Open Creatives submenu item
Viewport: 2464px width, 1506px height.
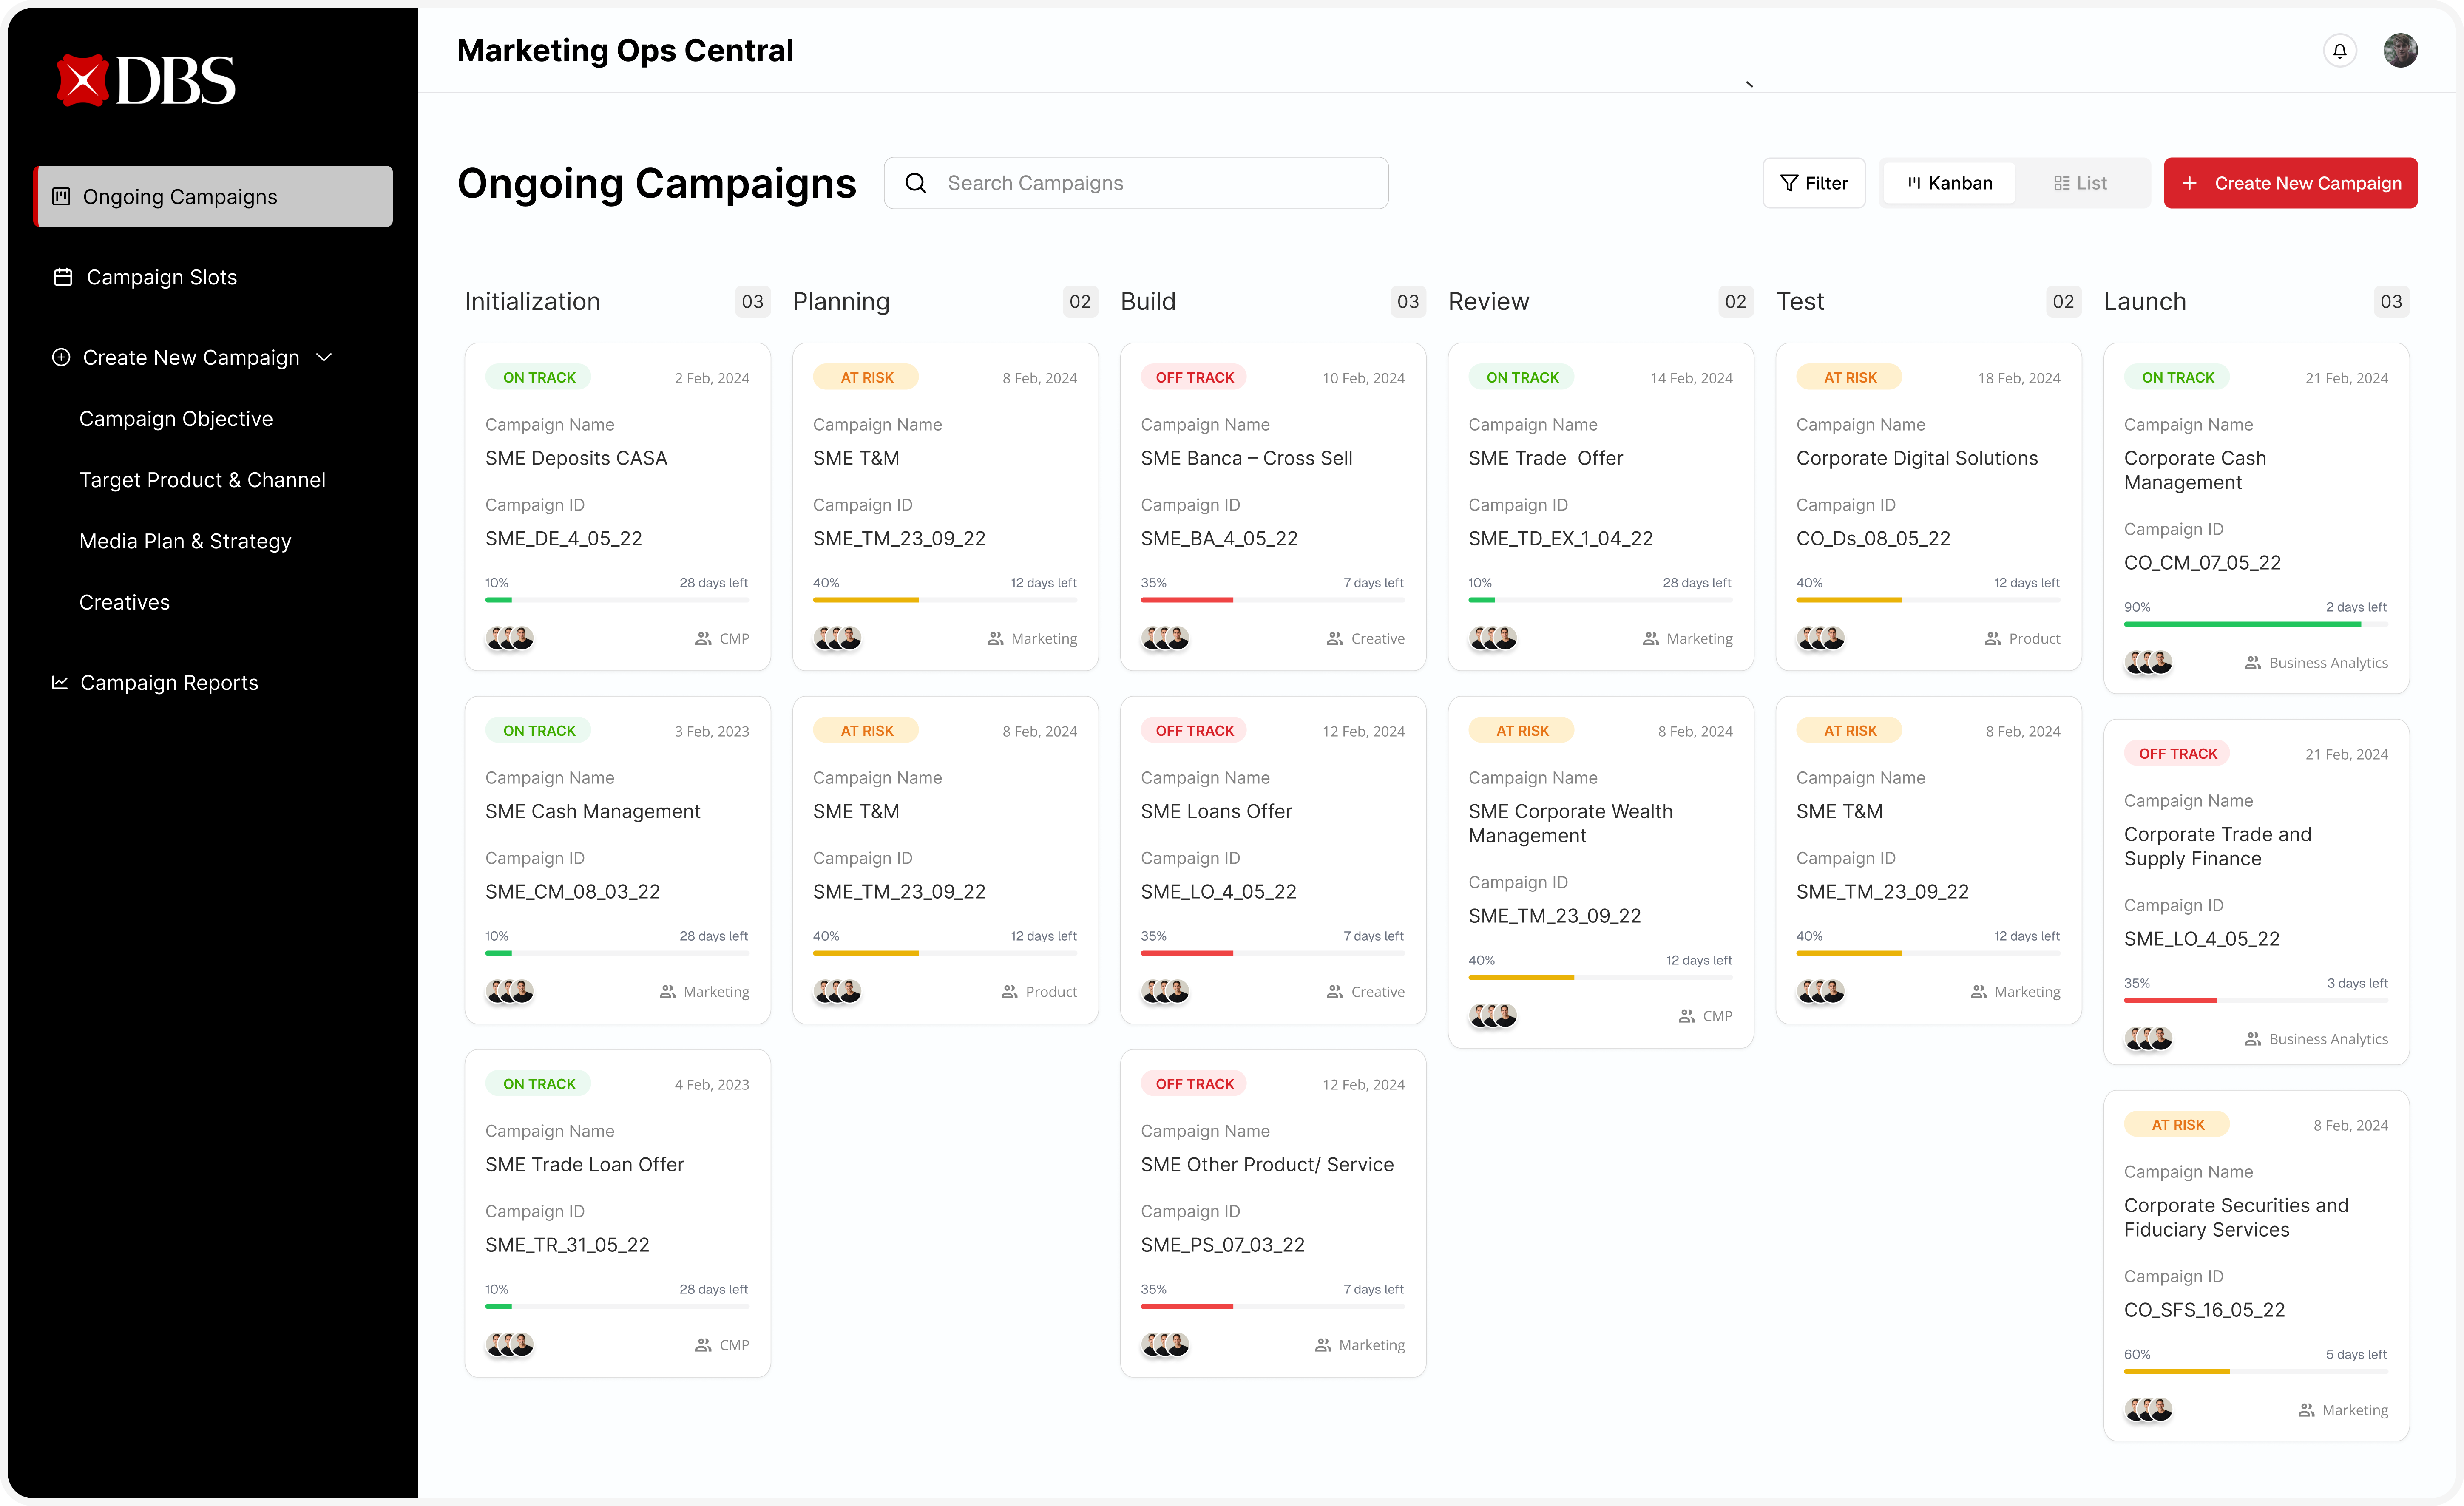pyautogui.click(x=124, y=602)
